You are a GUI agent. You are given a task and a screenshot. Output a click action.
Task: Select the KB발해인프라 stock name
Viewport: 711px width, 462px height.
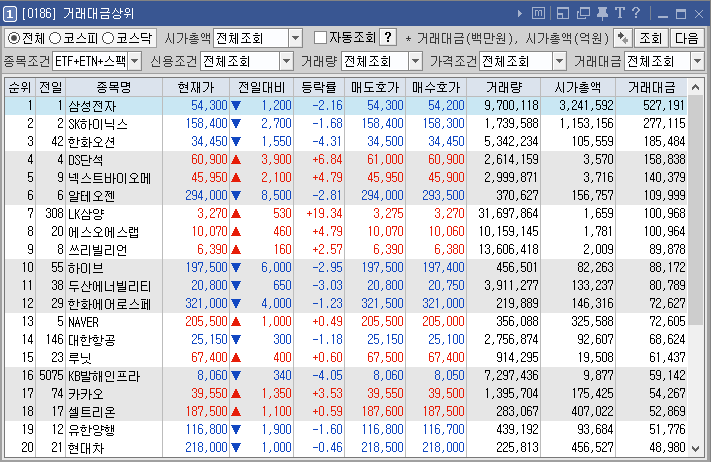(104, 376)
